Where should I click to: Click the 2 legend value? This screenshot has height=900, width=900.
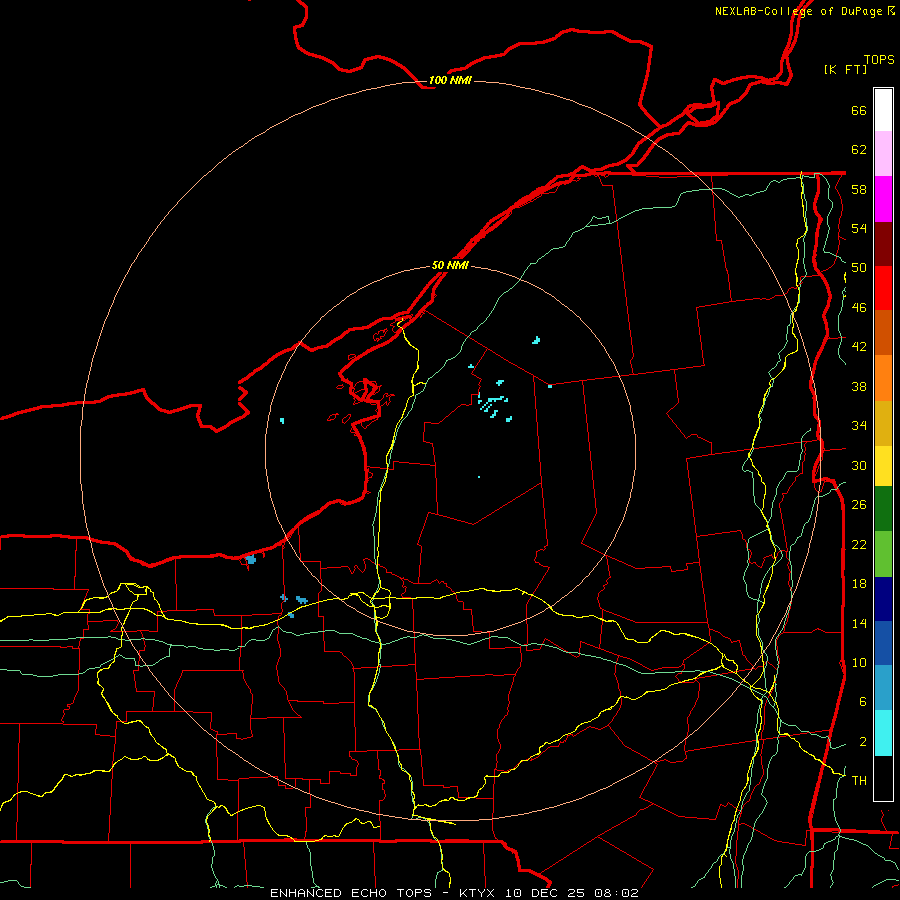click(862, 742)
